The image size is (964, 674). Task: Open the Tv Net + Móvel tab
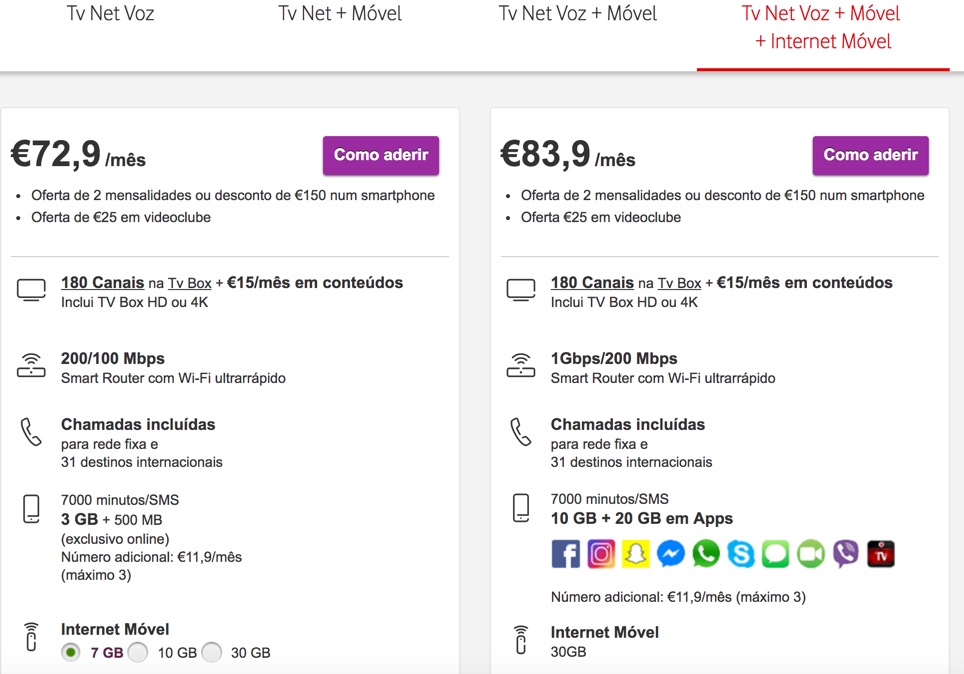pos(340,14)
